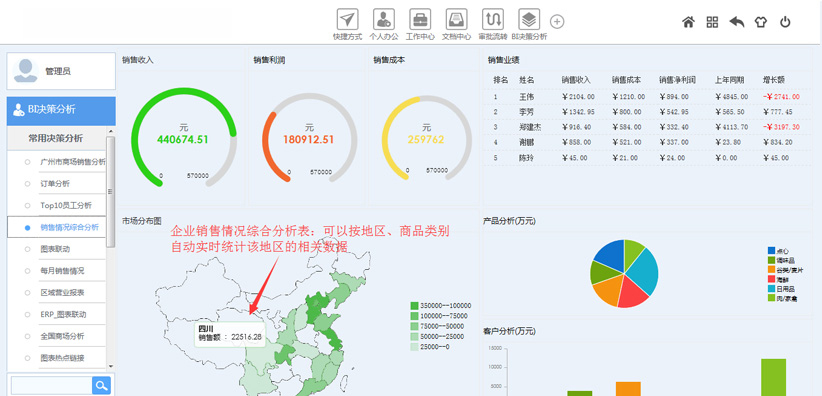Click the 调味品 legend swatch
Viewport: 822px width, 396px height.
[771, 260]
